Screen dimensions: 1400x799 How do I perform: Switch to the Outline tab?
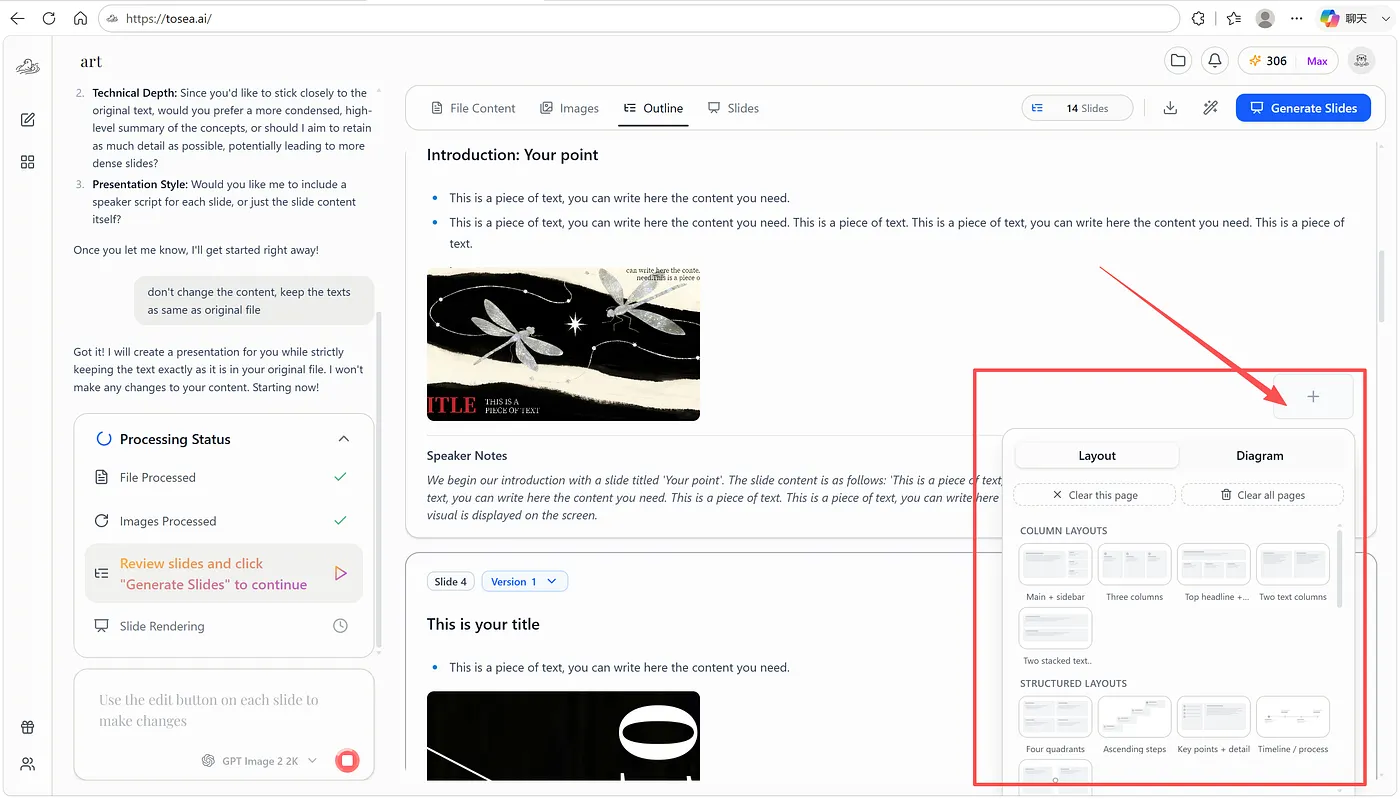click(x=653, y=108)
